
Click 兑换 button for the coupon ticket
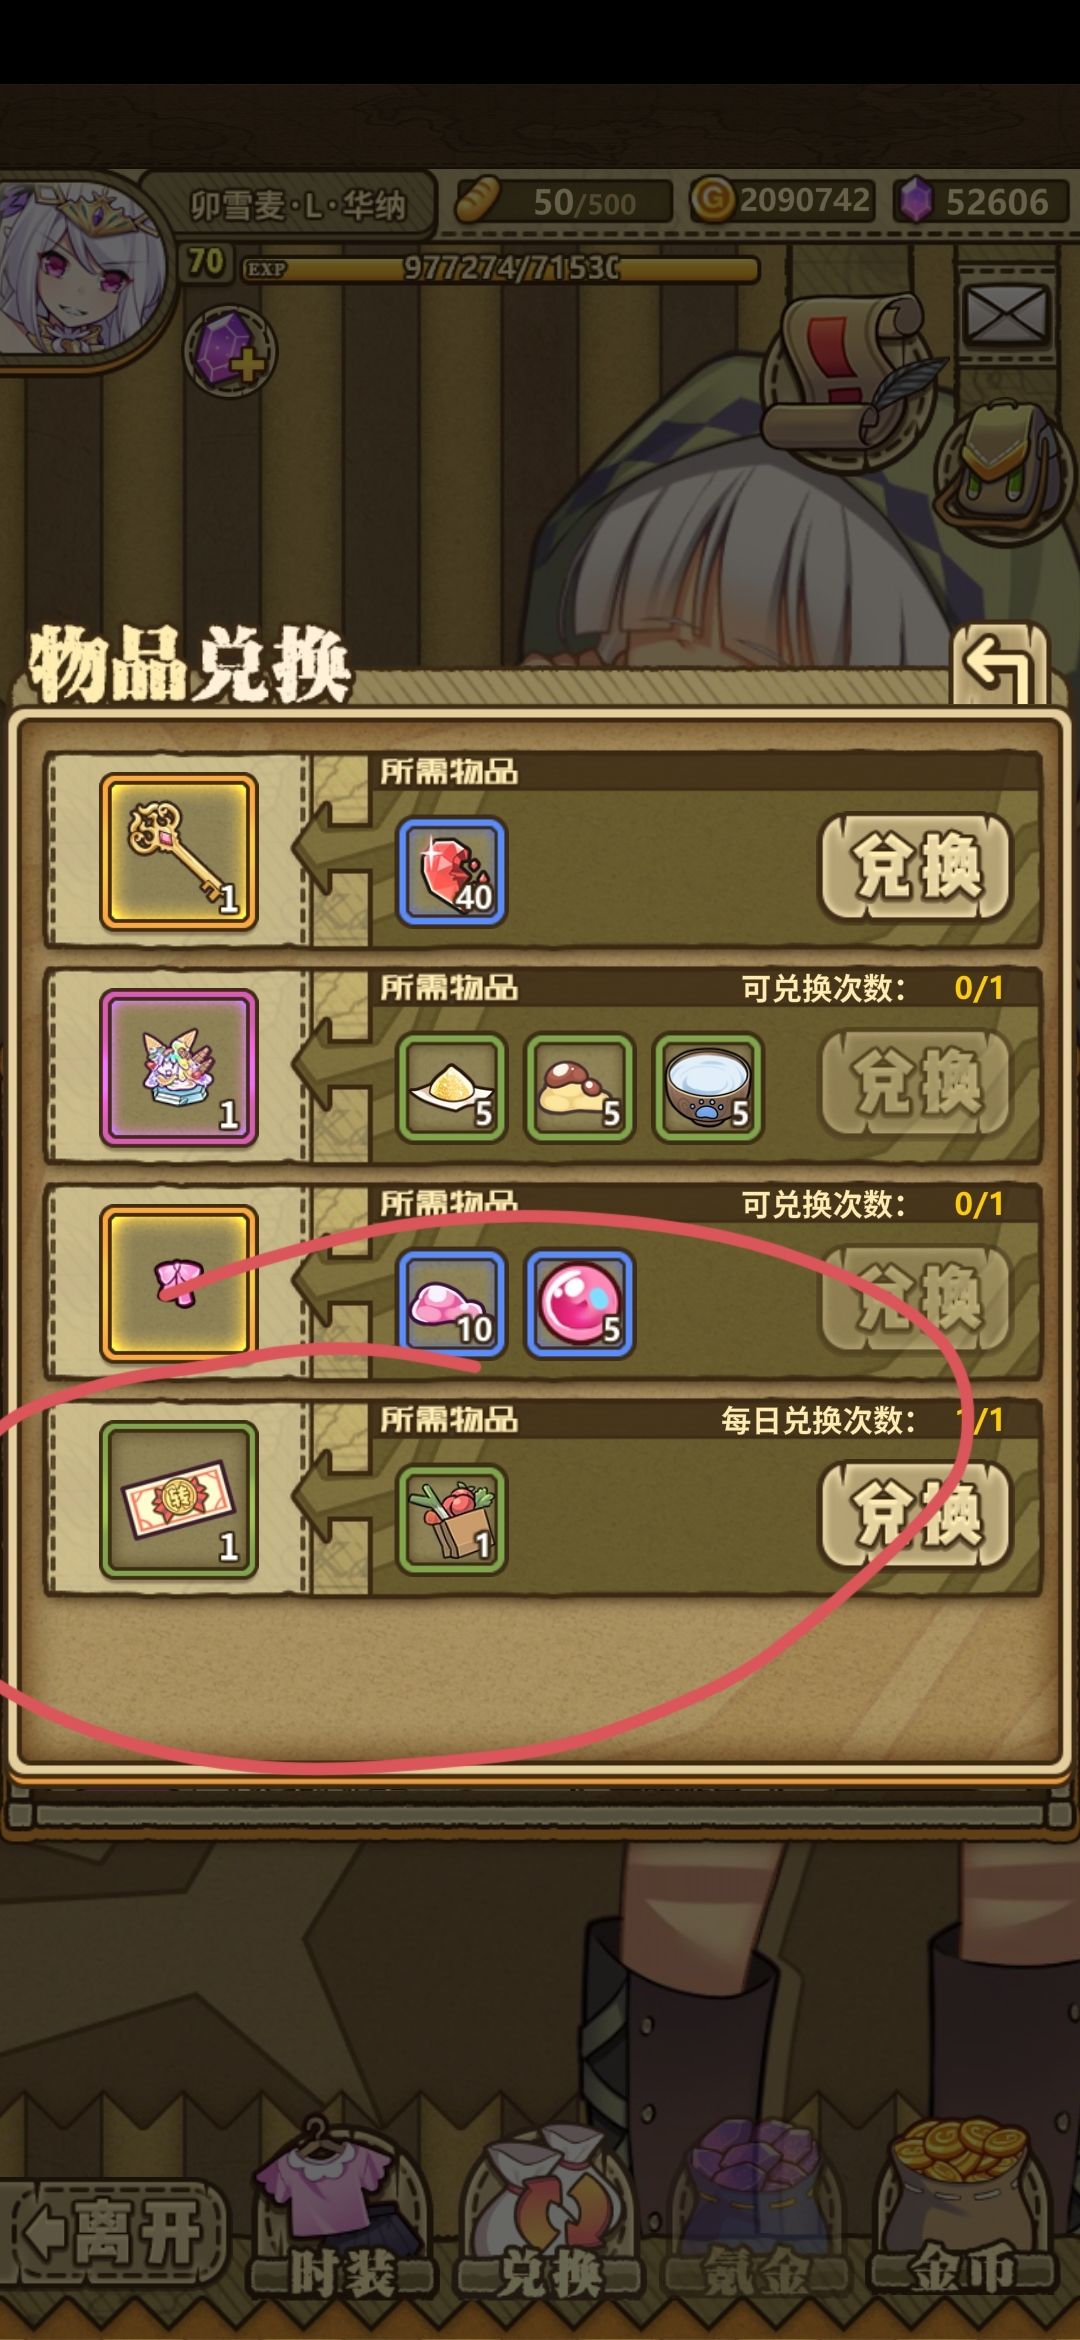click(x=916, y=1516)
